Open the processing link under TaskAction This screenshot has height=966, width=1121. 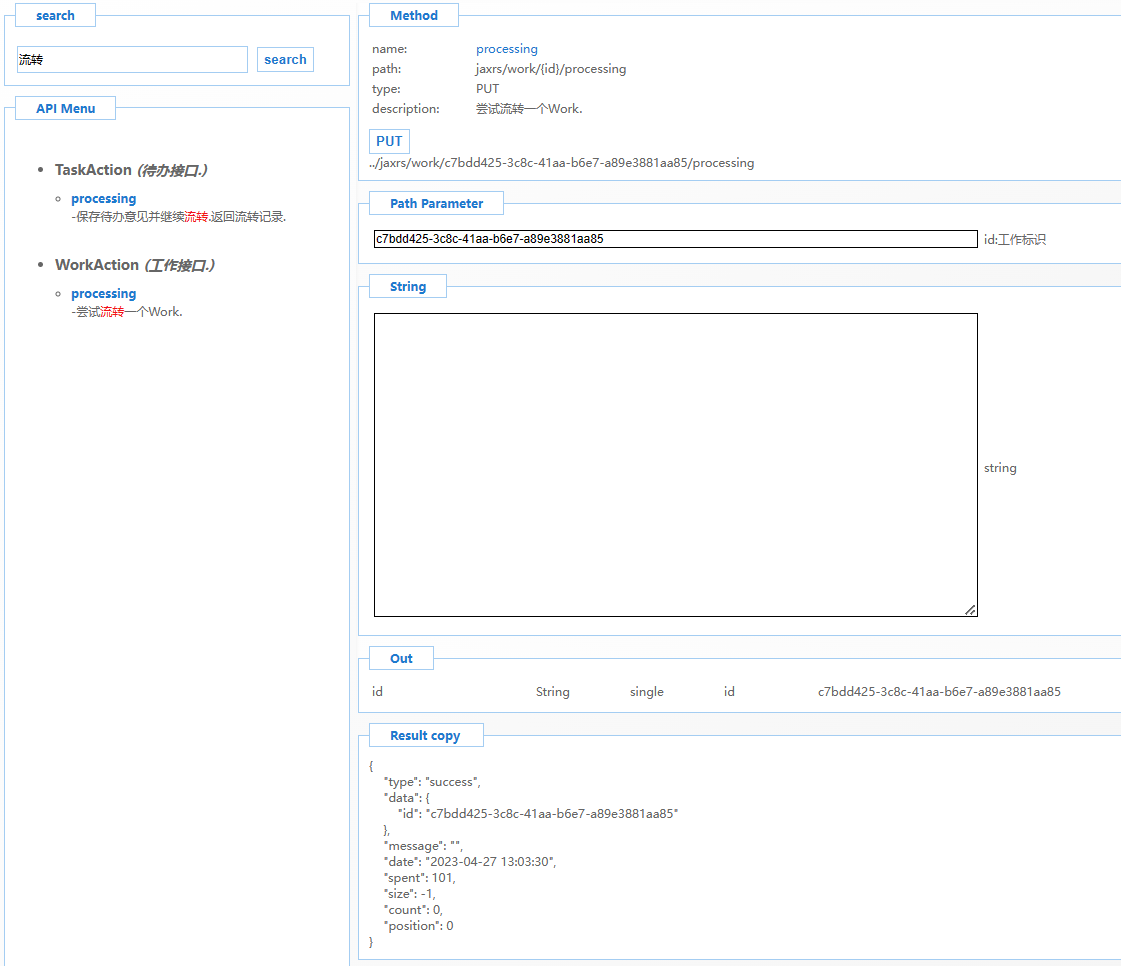pos(104,198)
